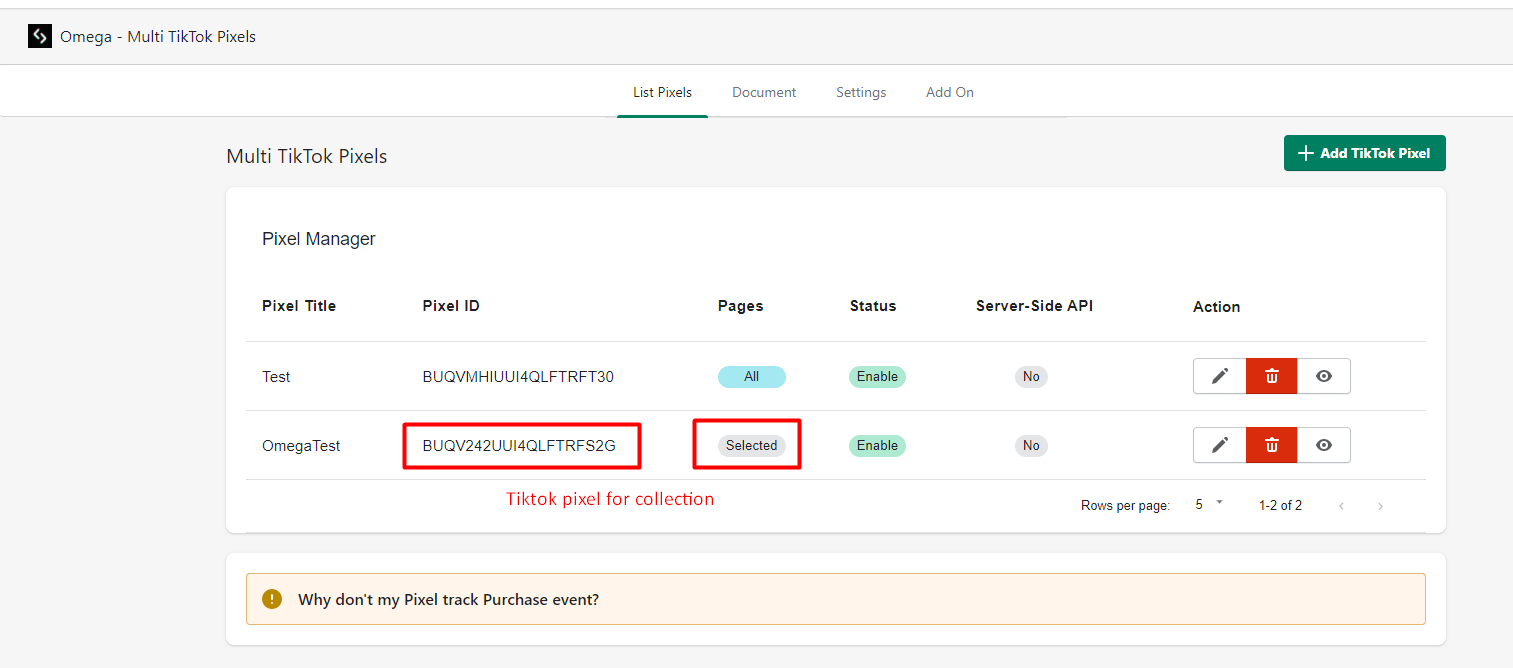Click the Pixel ID column header
1513x668 pixels.
pos(451,306)
